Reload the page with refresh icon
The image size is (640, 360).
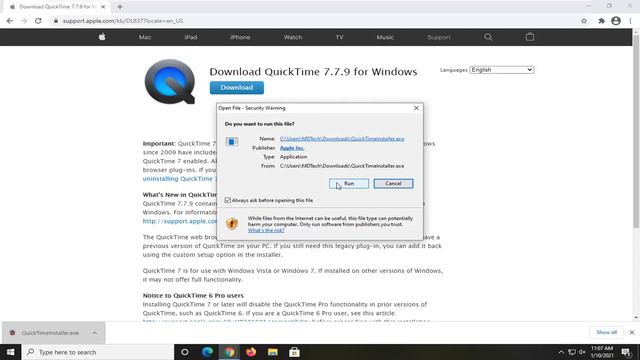click(x=38, y=21)
